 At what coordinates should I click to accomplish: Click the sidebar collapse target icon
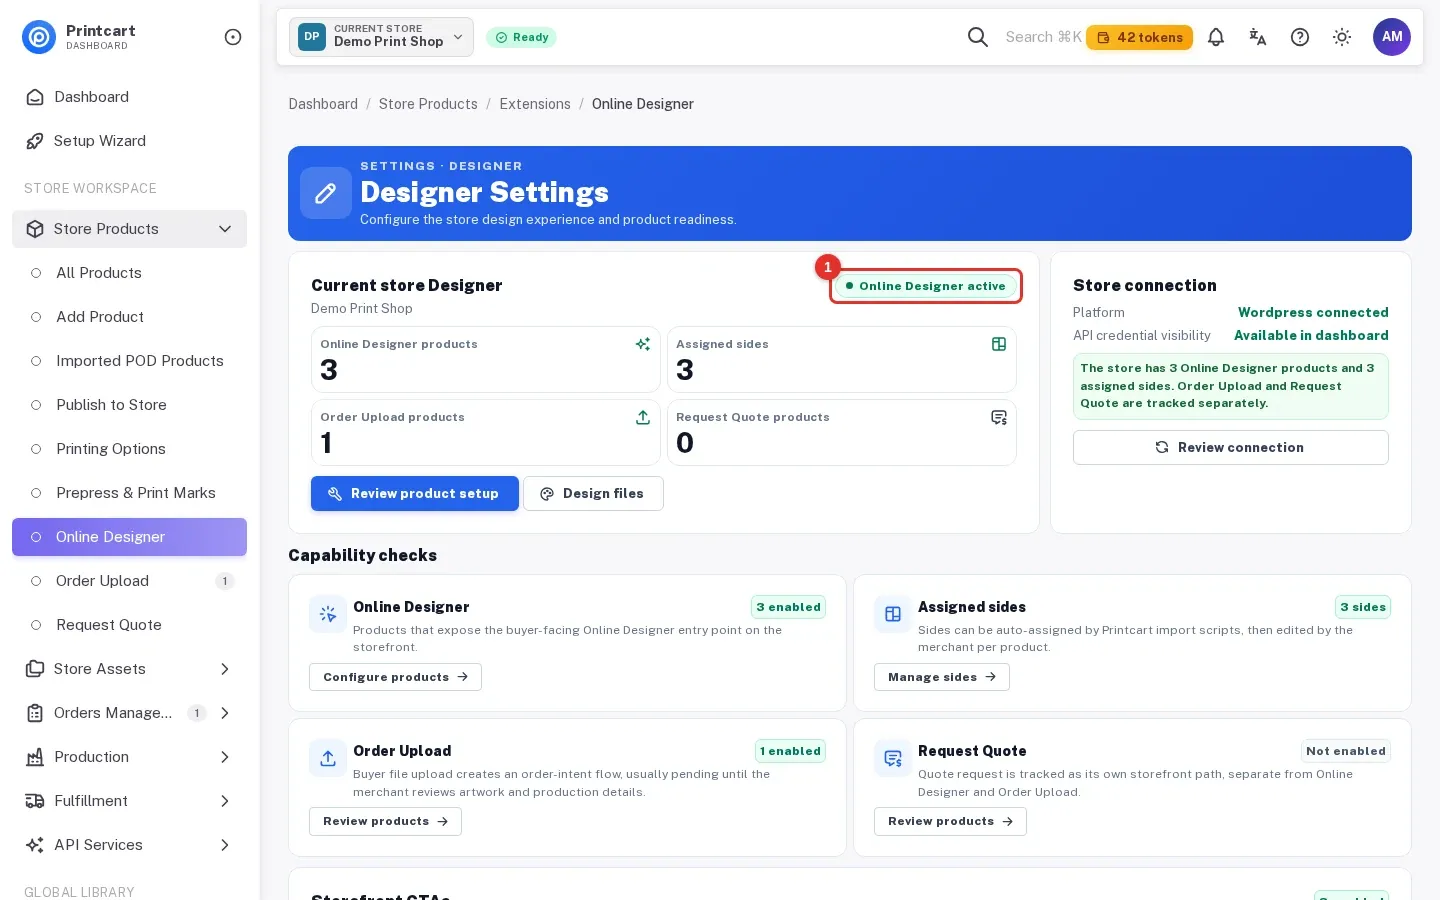(x=233, y=37)
